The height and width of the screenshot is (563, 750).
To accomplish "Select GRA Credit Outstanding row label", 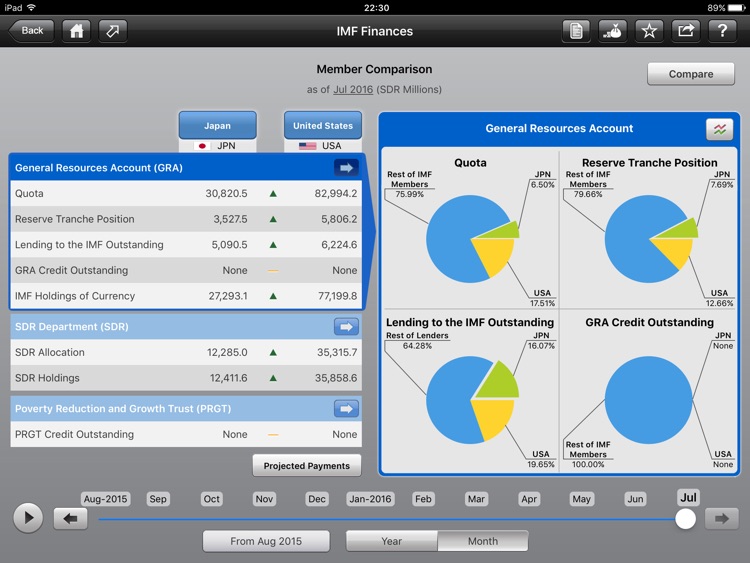I will 71,270.
